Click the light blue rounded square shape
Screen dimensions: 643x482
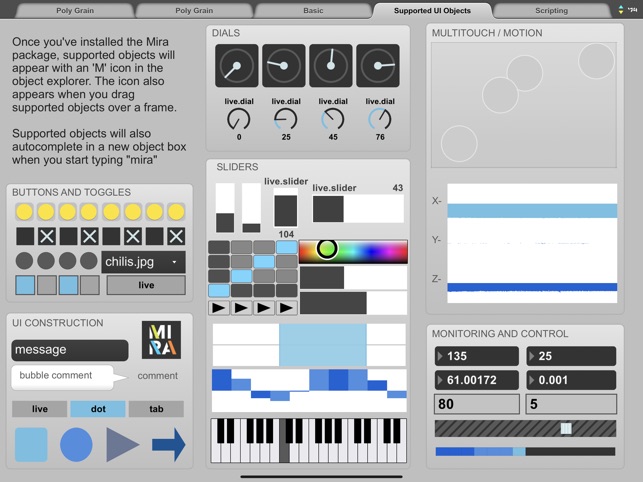(x=31, y=445)
